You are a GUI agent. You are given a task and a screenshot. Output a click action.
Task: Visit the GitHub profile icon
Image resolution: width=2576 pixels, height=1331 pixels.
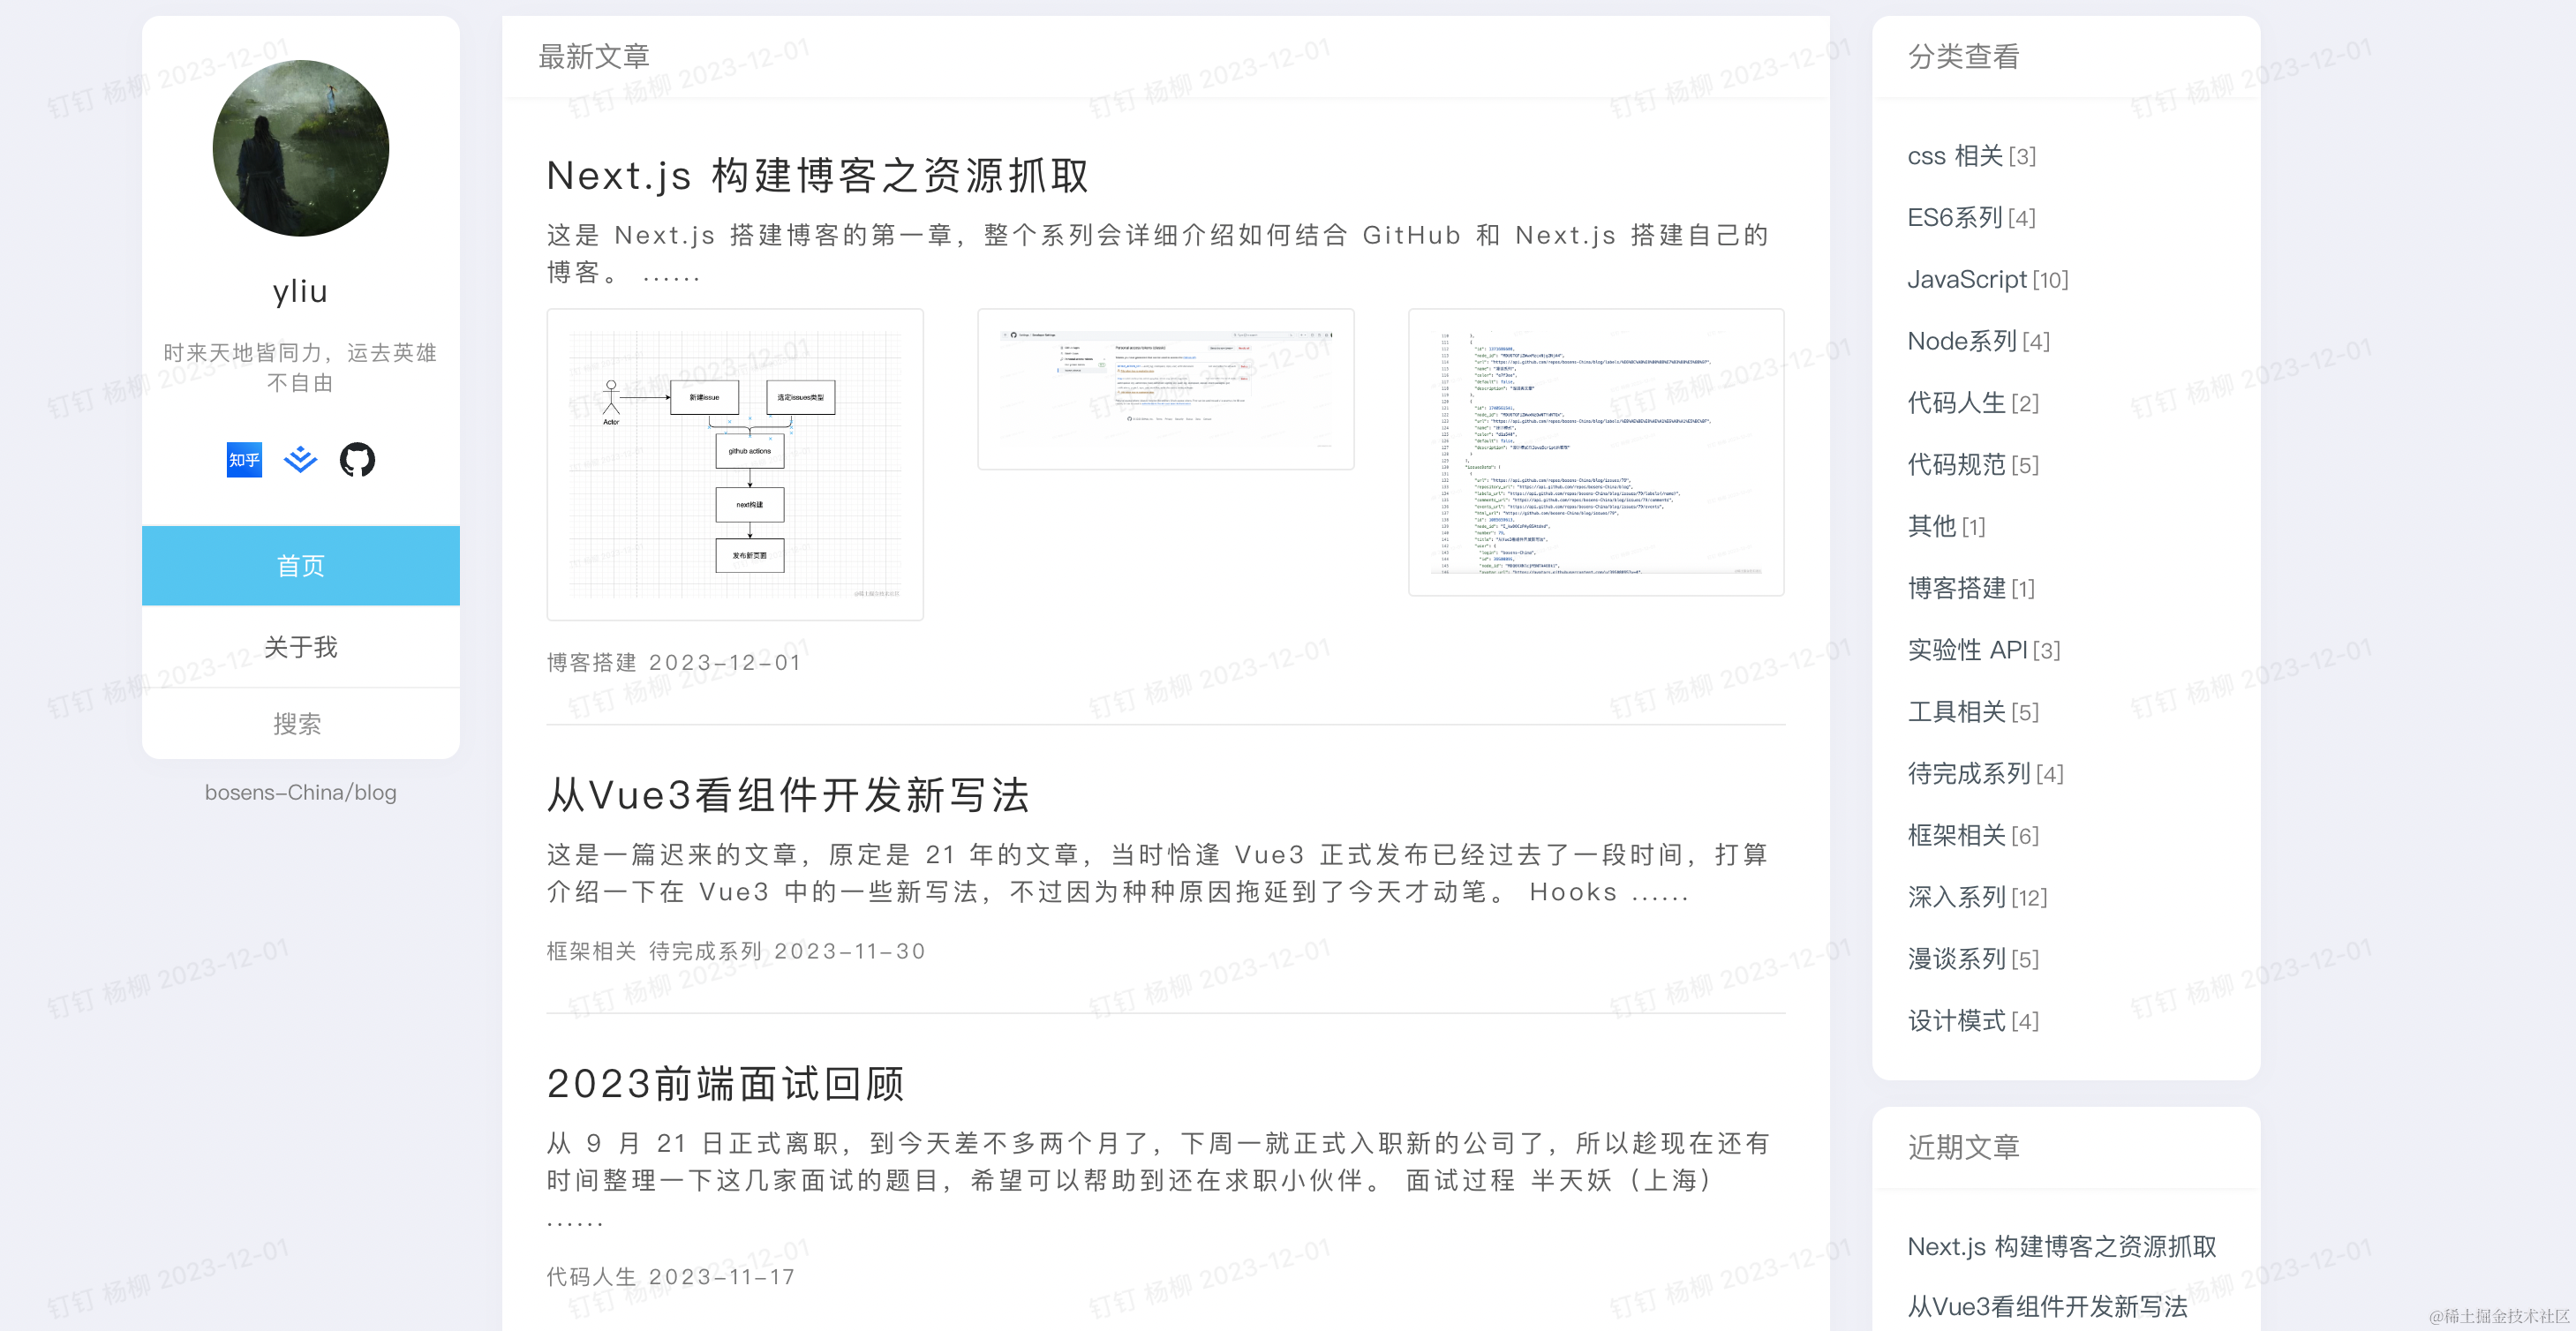[x=357, y=460]
